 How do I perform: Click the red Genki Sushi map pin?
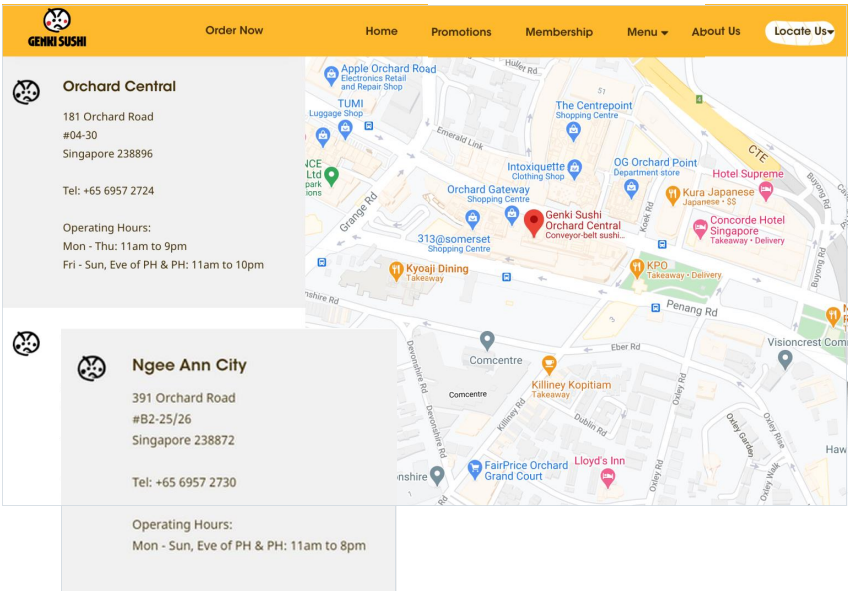[534, 223]
